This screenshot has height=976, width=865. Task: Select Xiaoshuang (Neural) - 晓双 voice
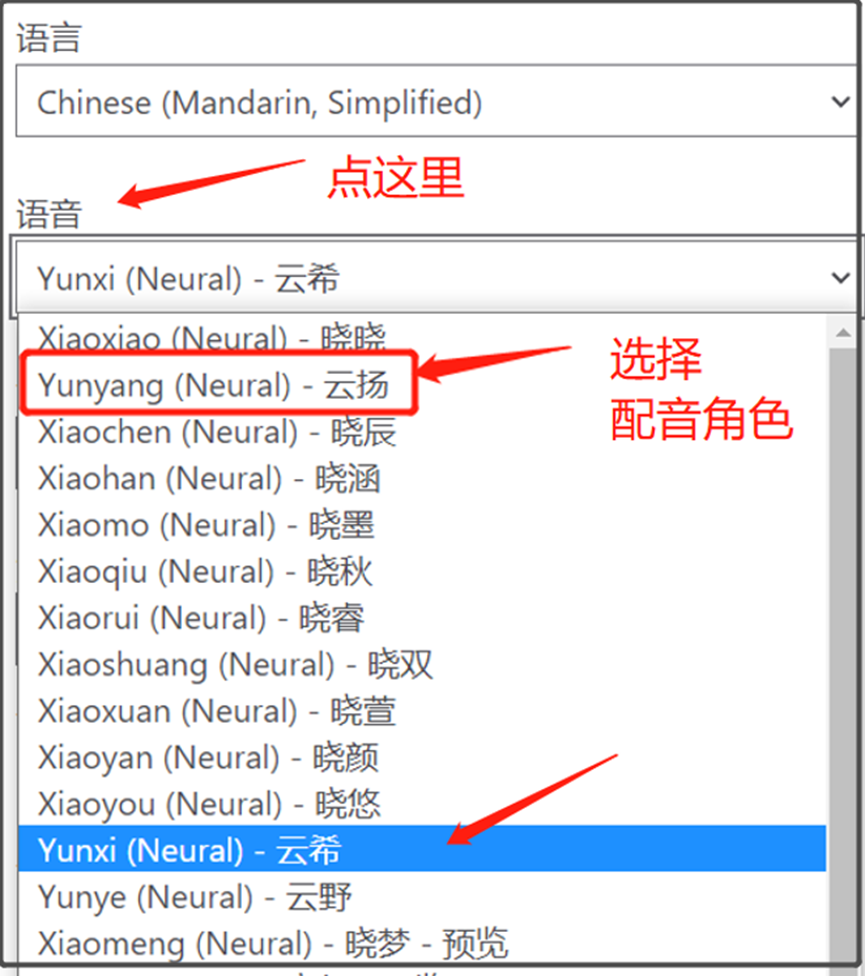click(x=422, y=664)
